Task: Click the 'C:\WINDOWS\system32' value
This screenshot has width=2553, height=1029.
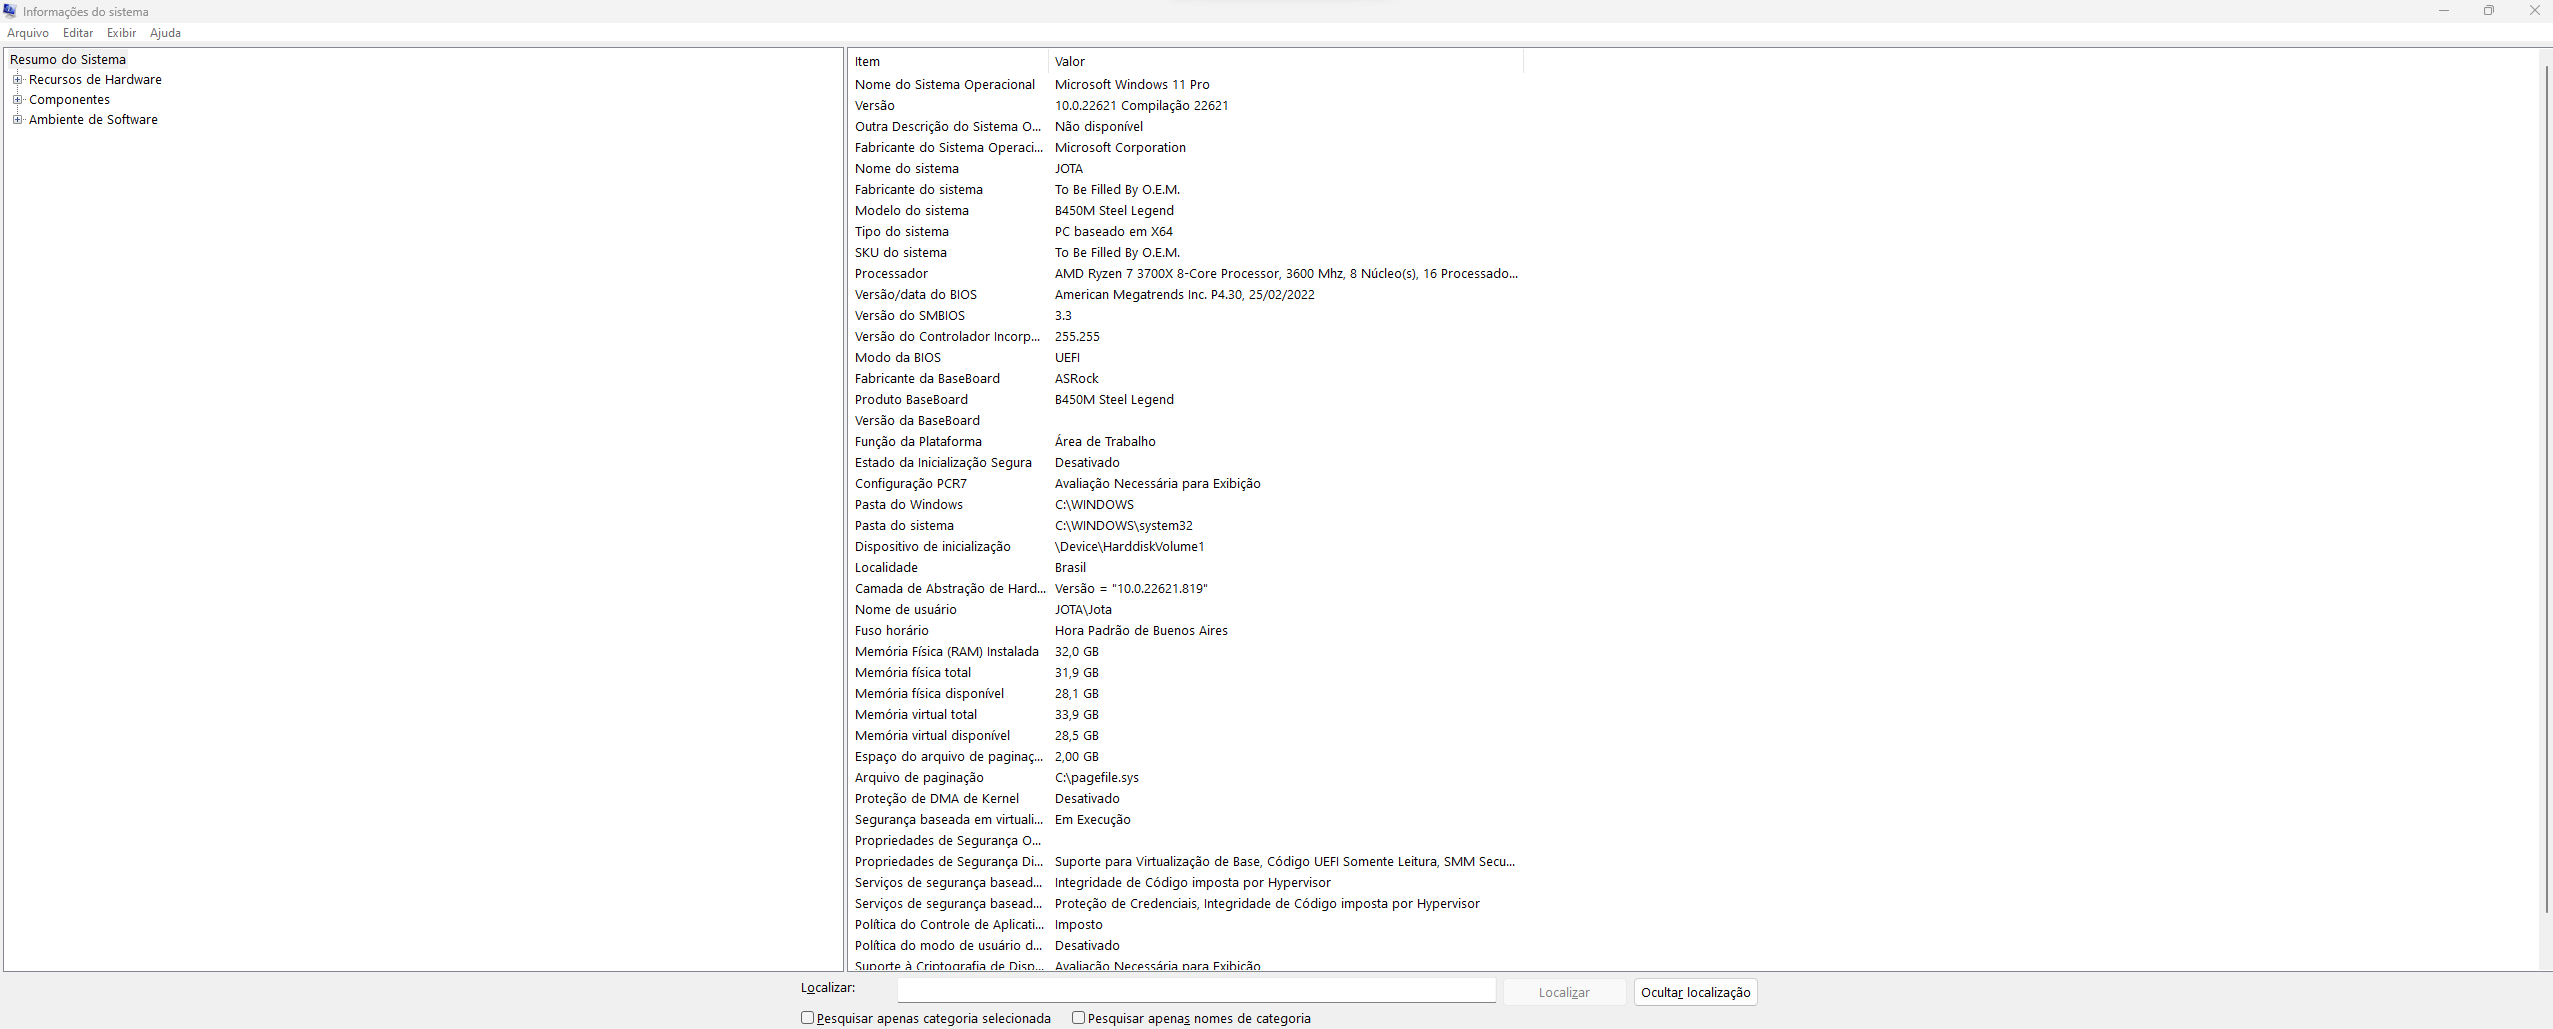Action: click(x=1124, y=525)
